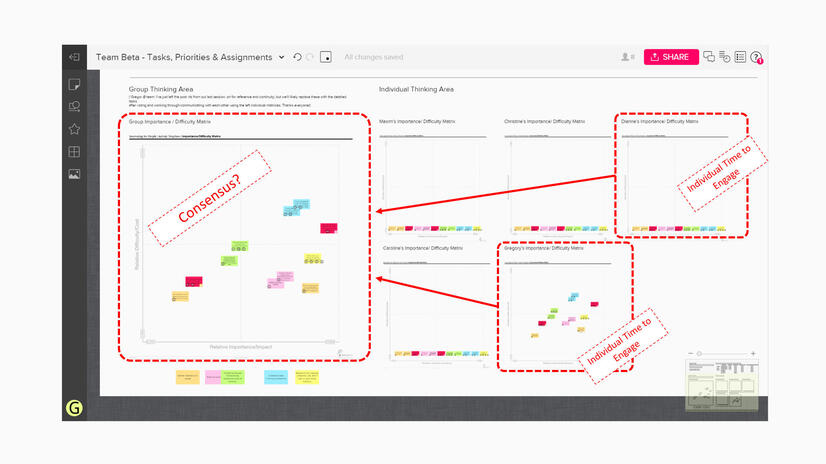Open the chat comments panel
The width and height of the screenshot is (826, 464).
709,57
